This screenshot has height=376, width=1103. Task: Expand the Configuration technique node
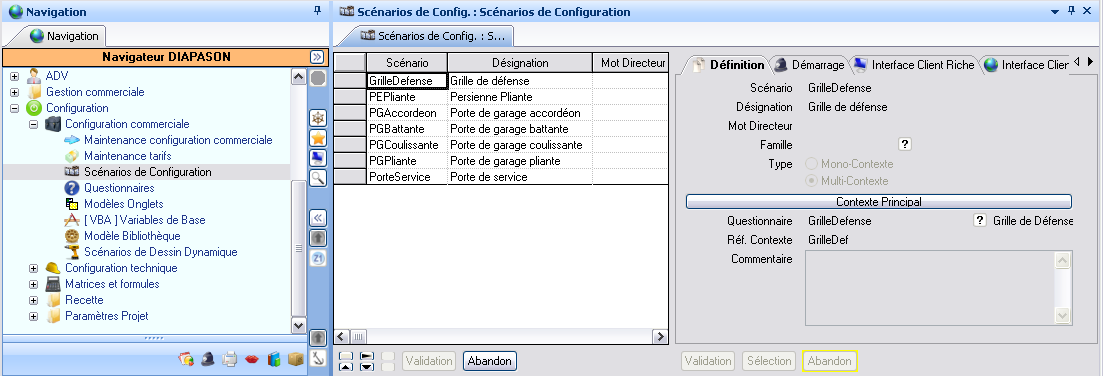click(x=33, y=268)
